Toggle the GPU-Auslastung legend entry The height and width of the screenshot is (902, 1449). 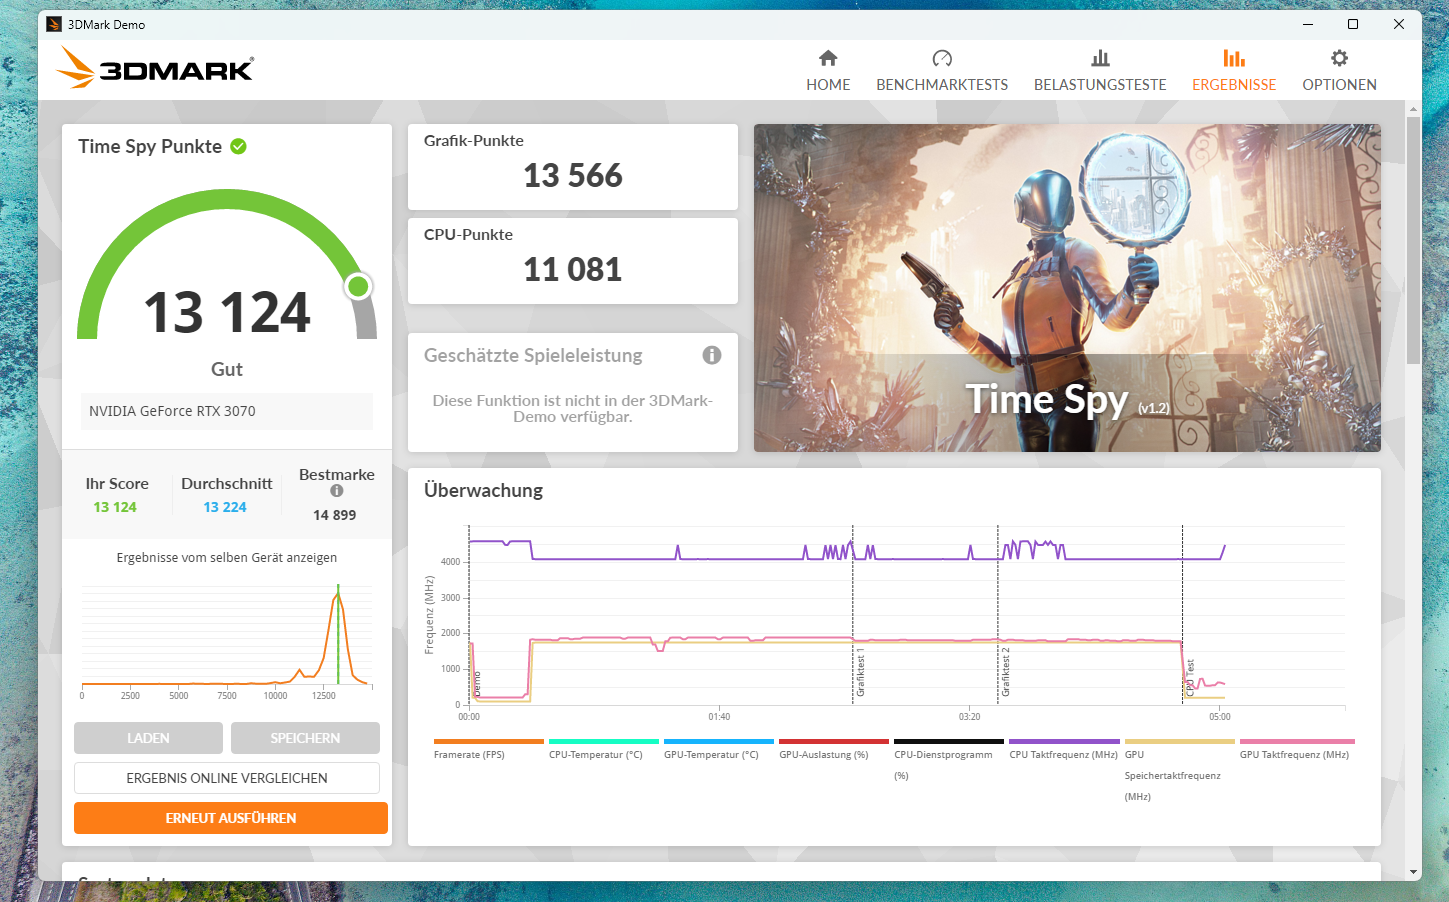(833, 750)
